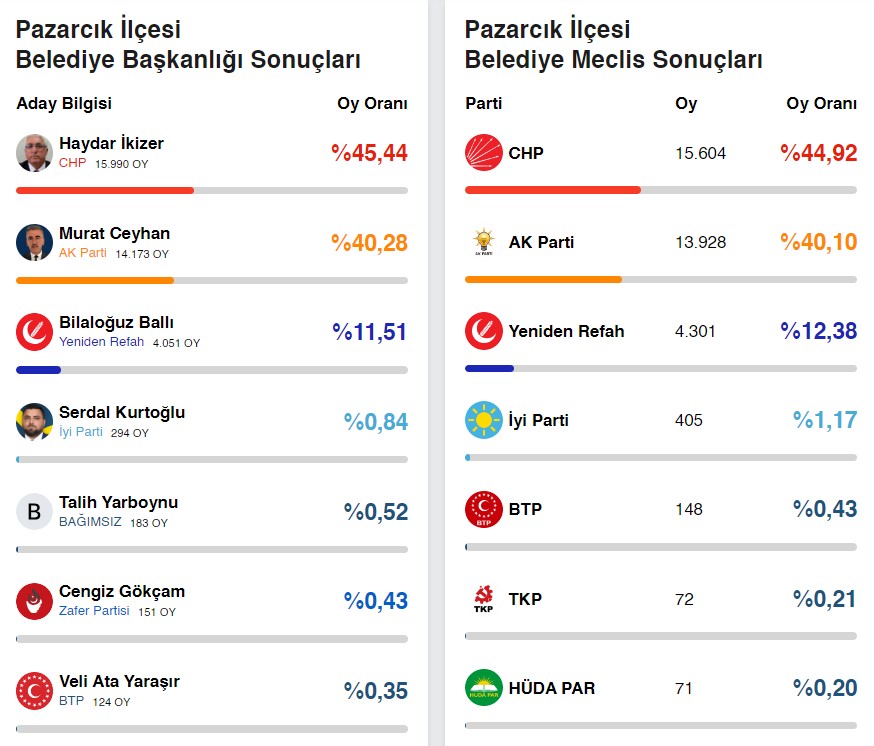Click the İyi Parti sun logo
Viewport: 874px width, 746px height.
(484, 420)
